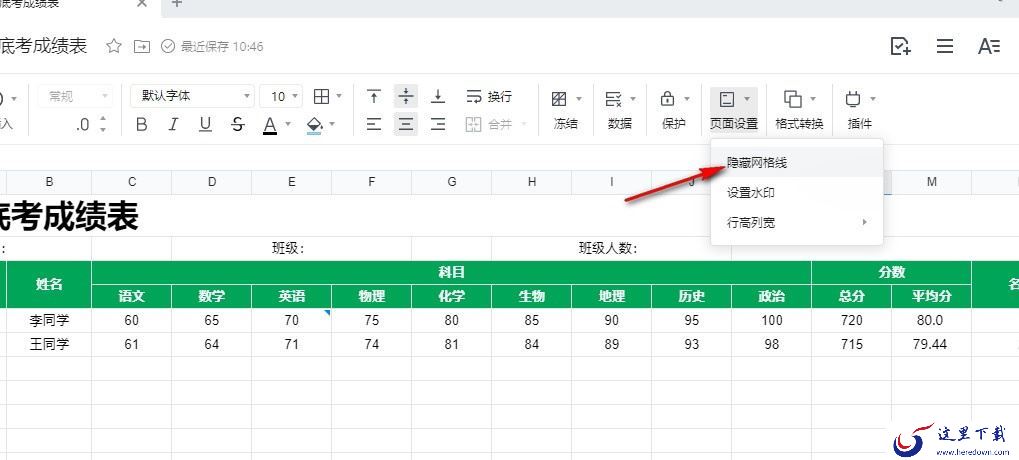The image size is (1019, 460).
Task: Select cell with name 李同学
Action: [x=49, y=320]
